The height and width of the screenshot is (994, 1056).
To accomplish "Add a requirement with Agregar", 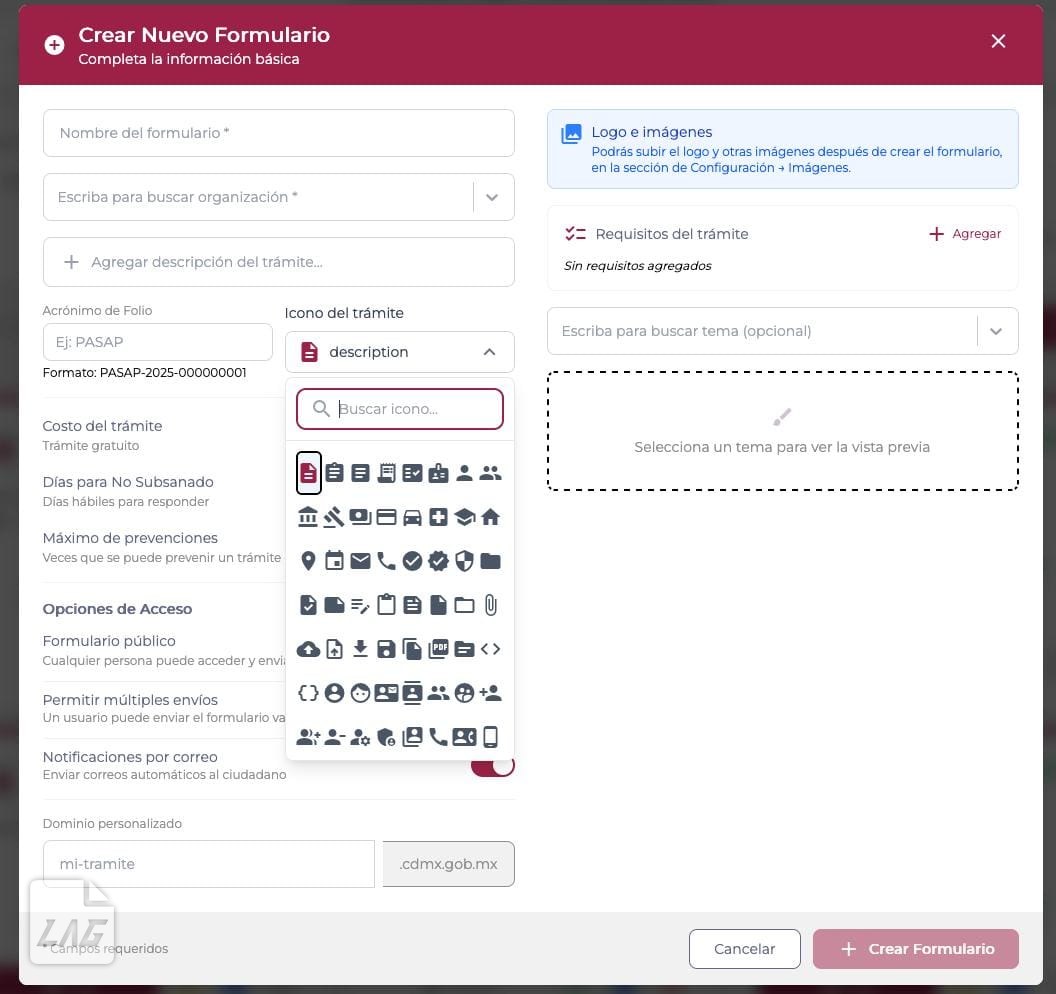I will coord(965,234).
